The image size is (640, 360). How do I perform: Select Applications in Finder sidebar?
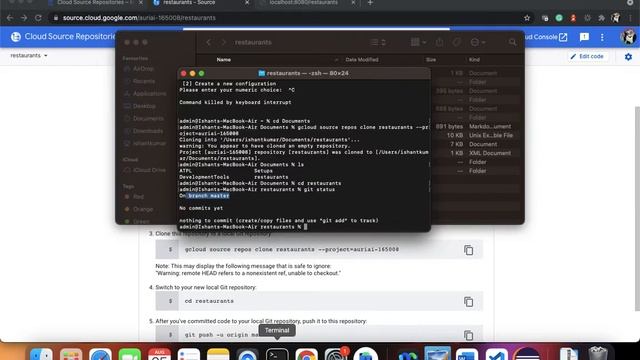pos(145,93)
